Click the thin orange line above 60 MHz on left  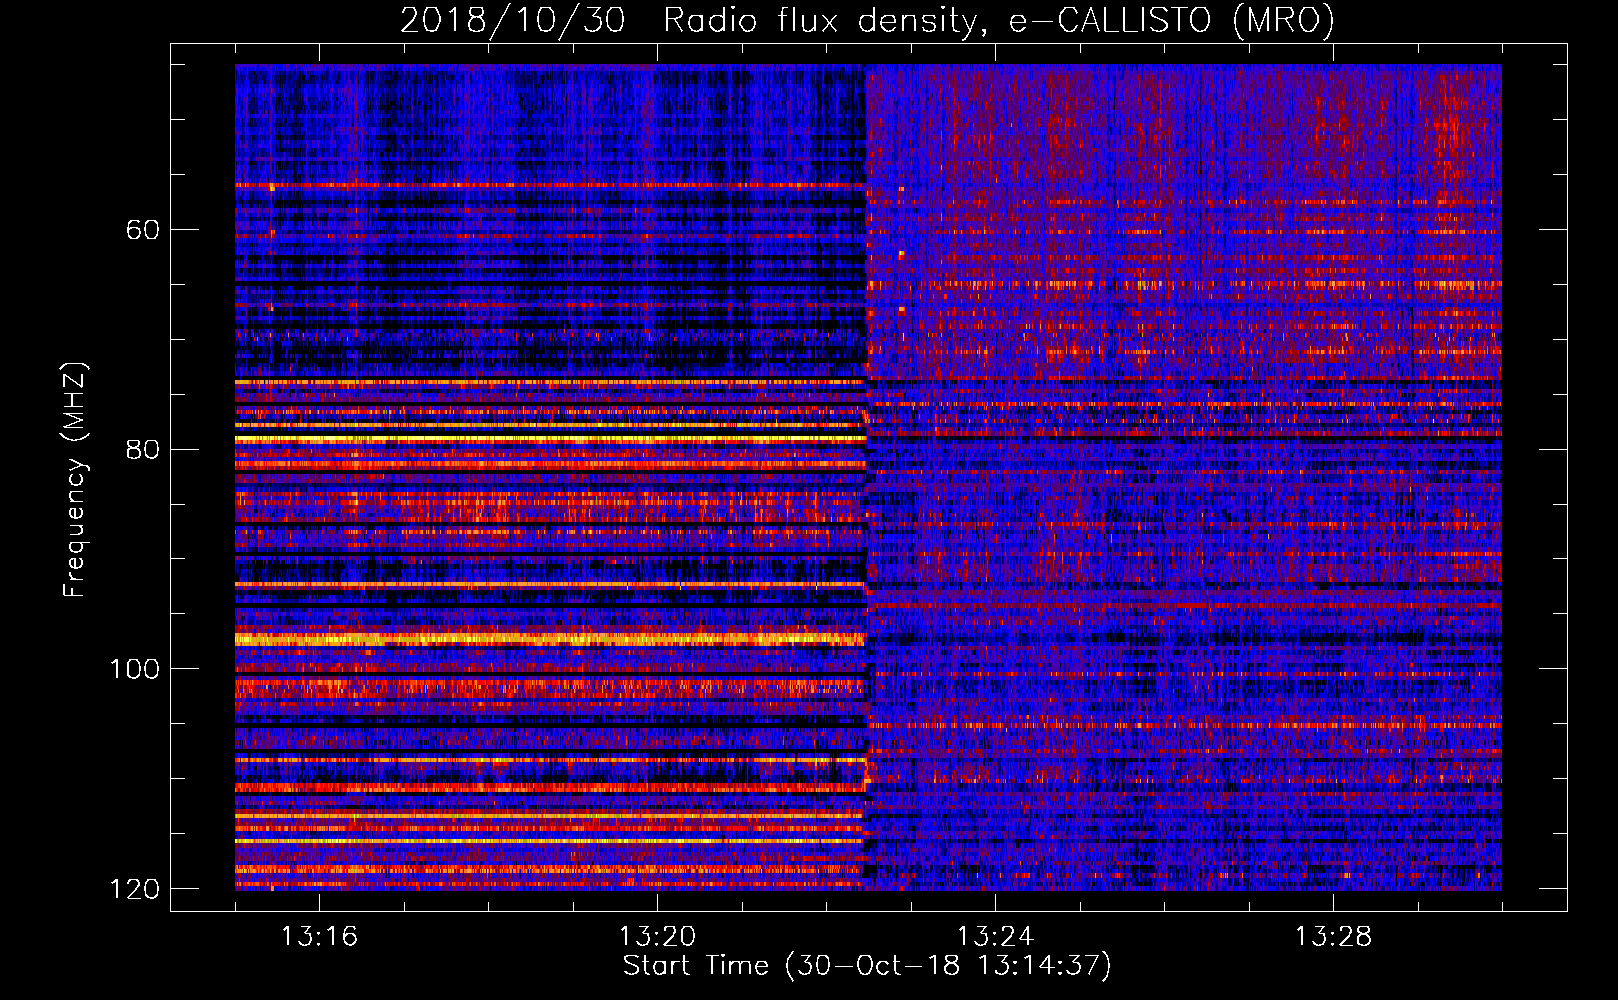[548, 185]
